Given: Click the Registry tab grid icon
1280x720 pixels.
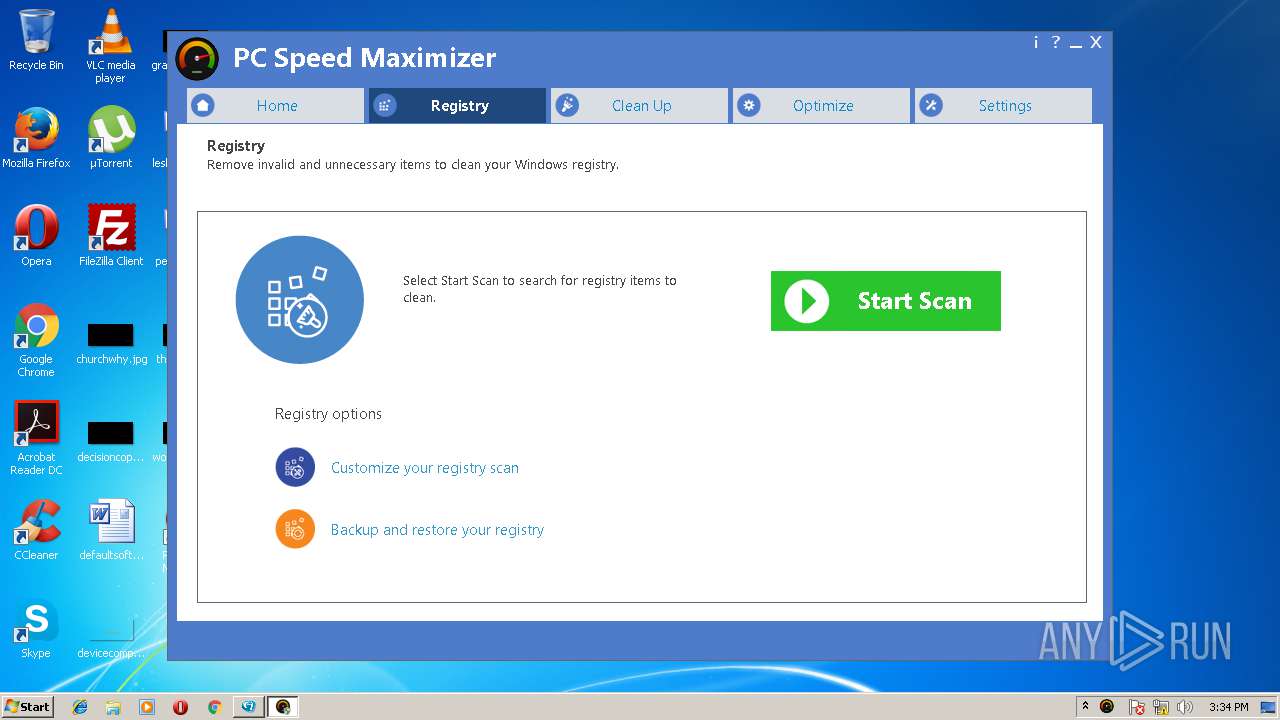Looking at the screenshot, I should tap(385, 105).
